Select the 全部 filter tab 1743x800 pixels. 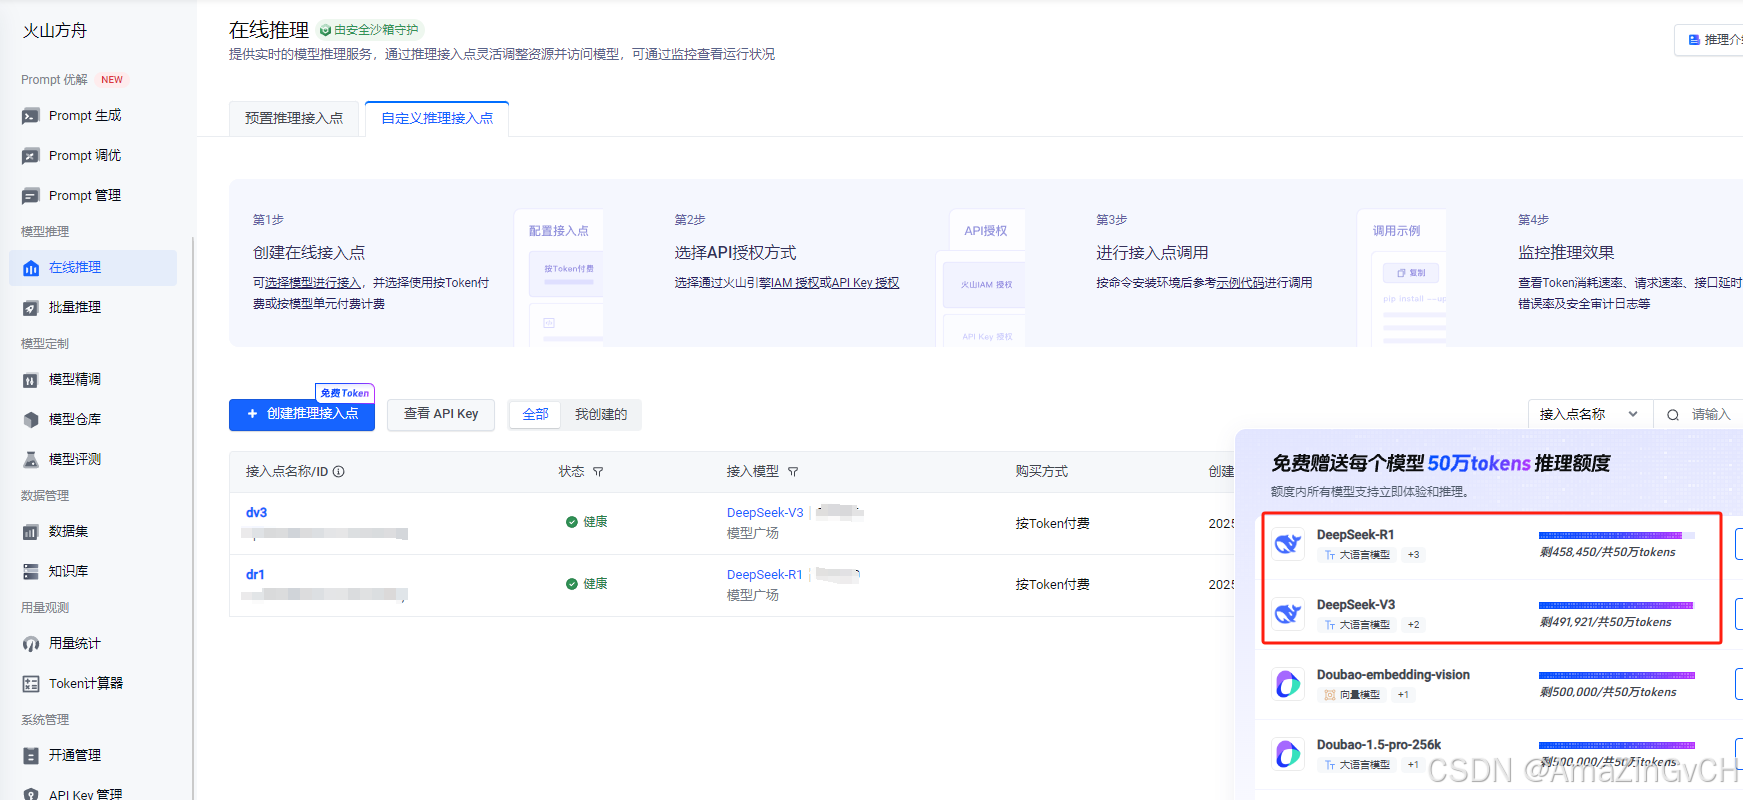tap(535, 415)
